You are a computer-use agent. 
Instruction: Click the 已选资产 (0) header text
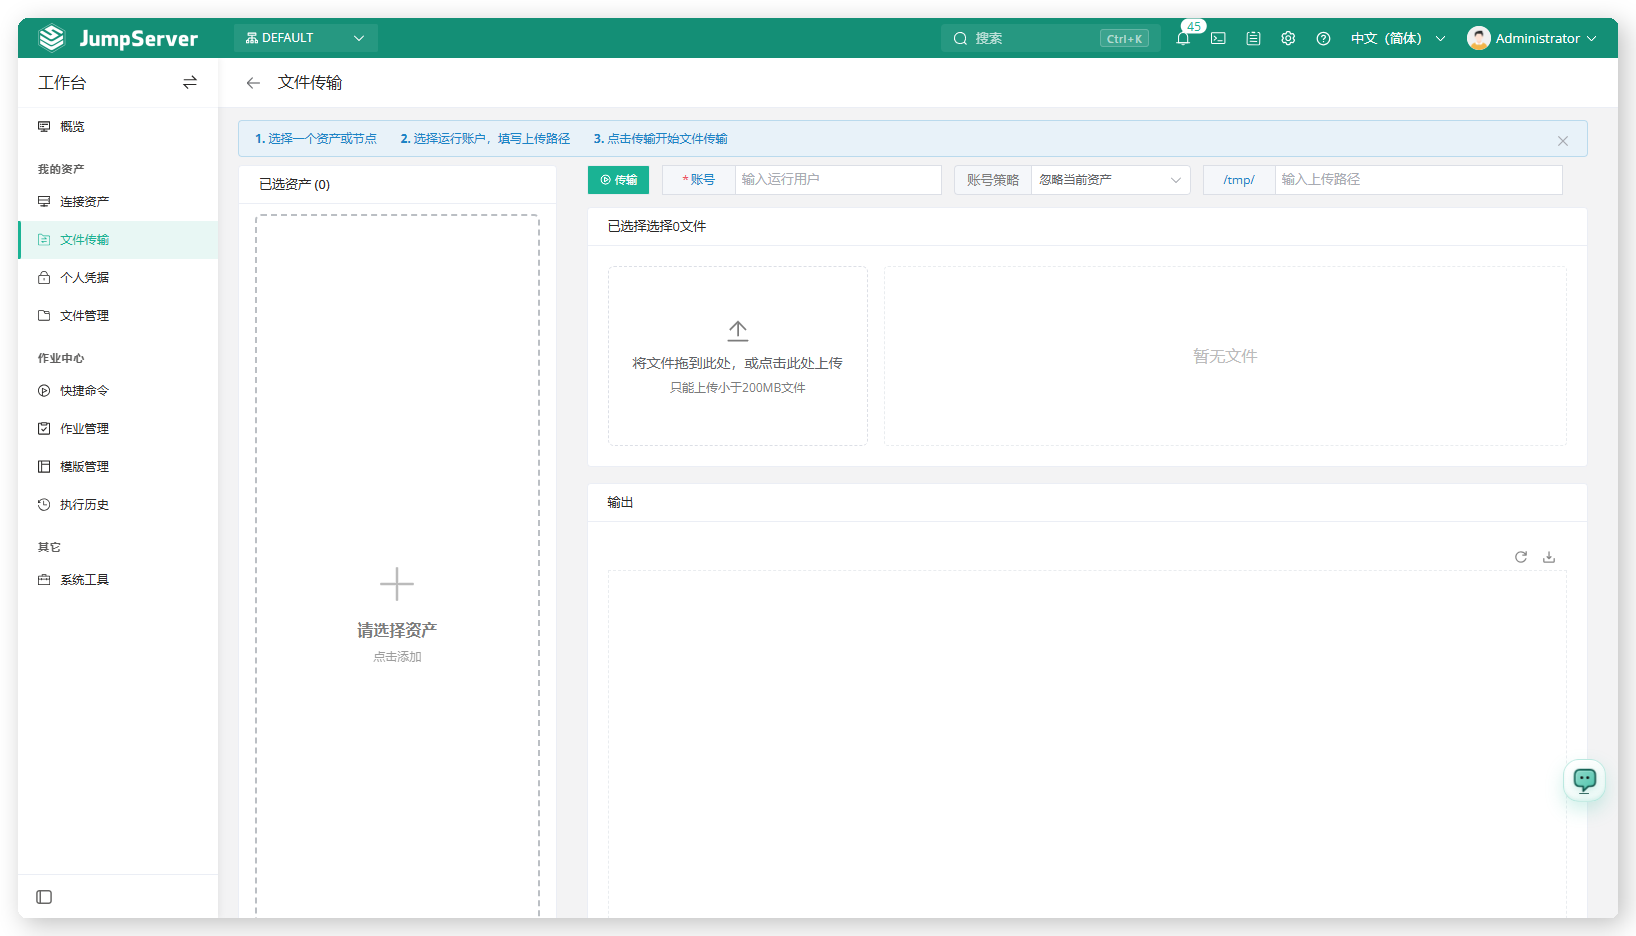pyautogui.click(x=294, y=184)
